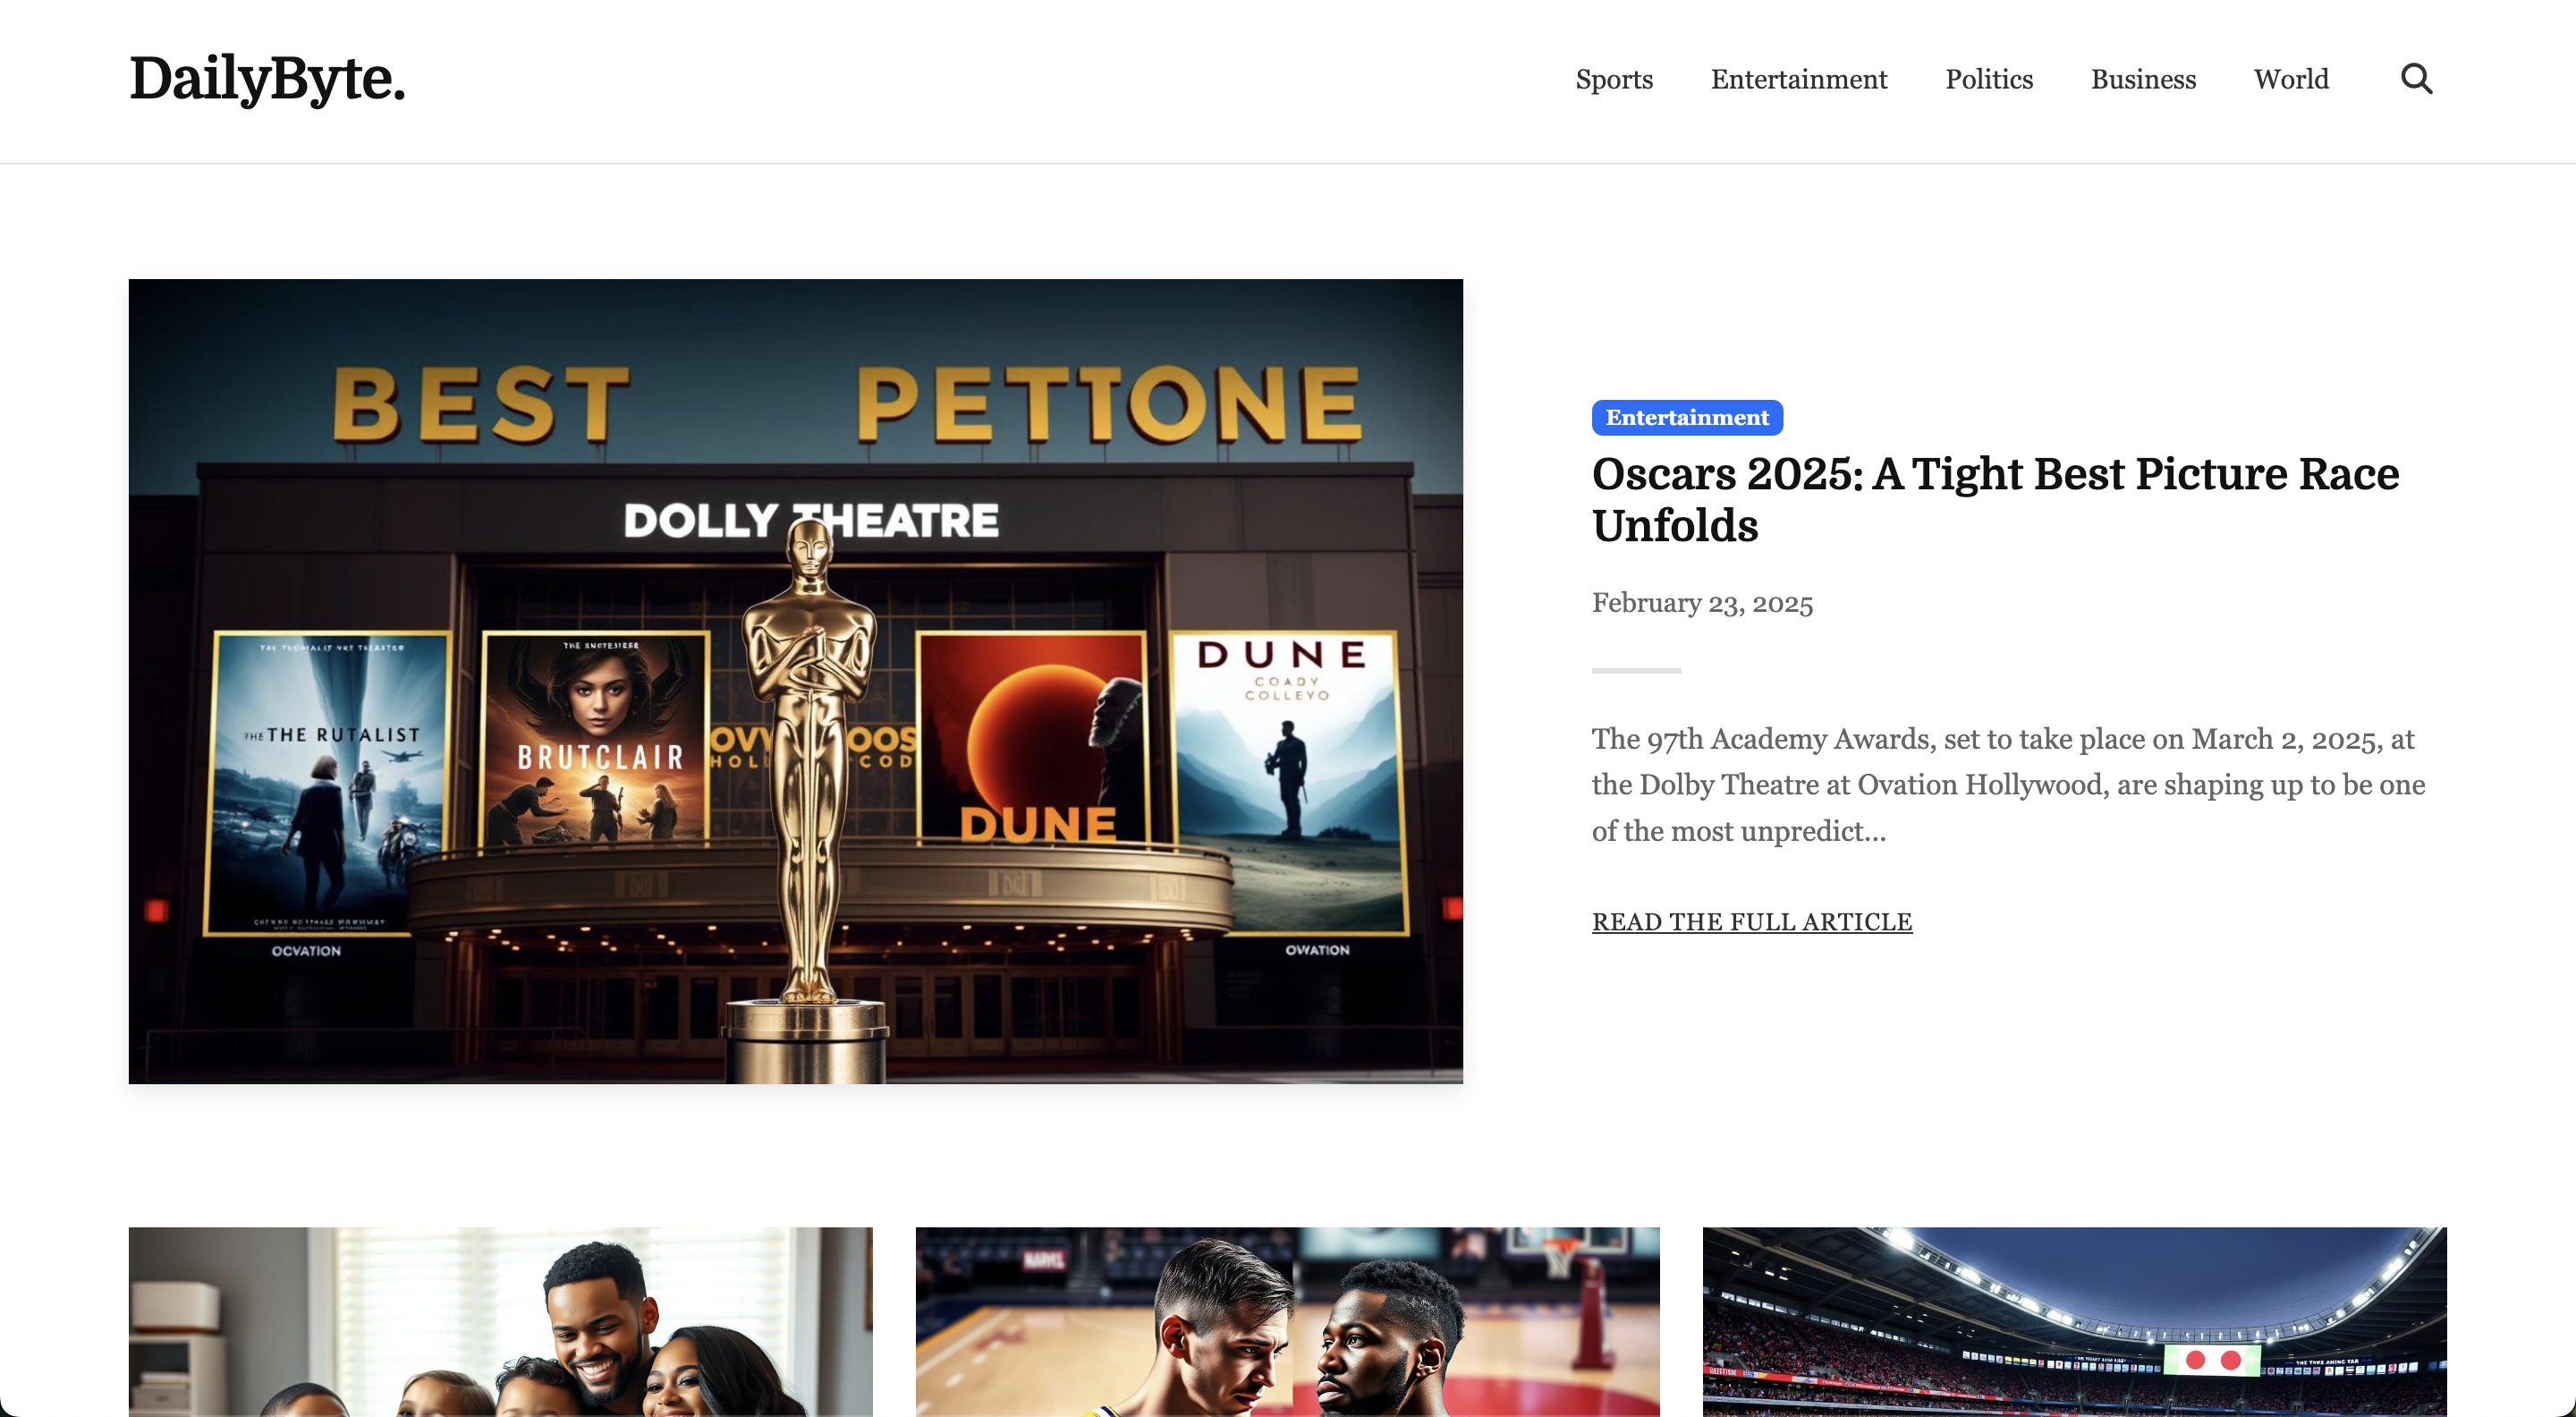Go to DailyByte home logo
The width and height of the screenshot is (2576, 1417).
(268, 78)
